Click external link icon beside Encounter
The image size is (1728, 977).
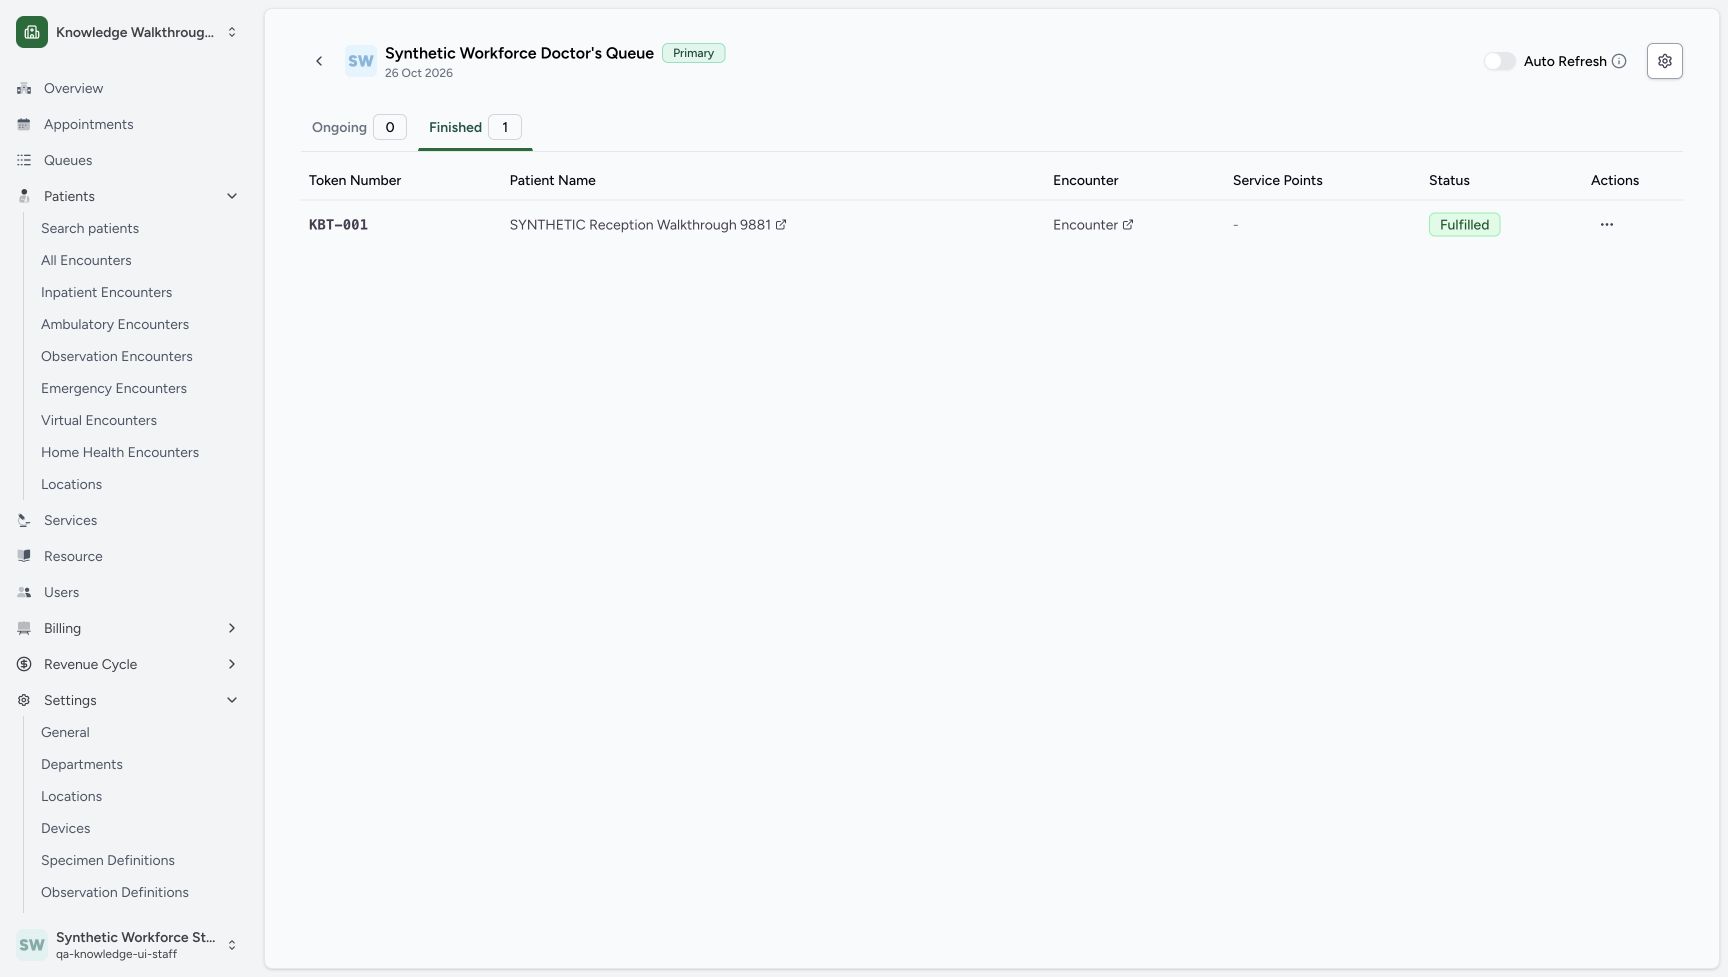1128,225
